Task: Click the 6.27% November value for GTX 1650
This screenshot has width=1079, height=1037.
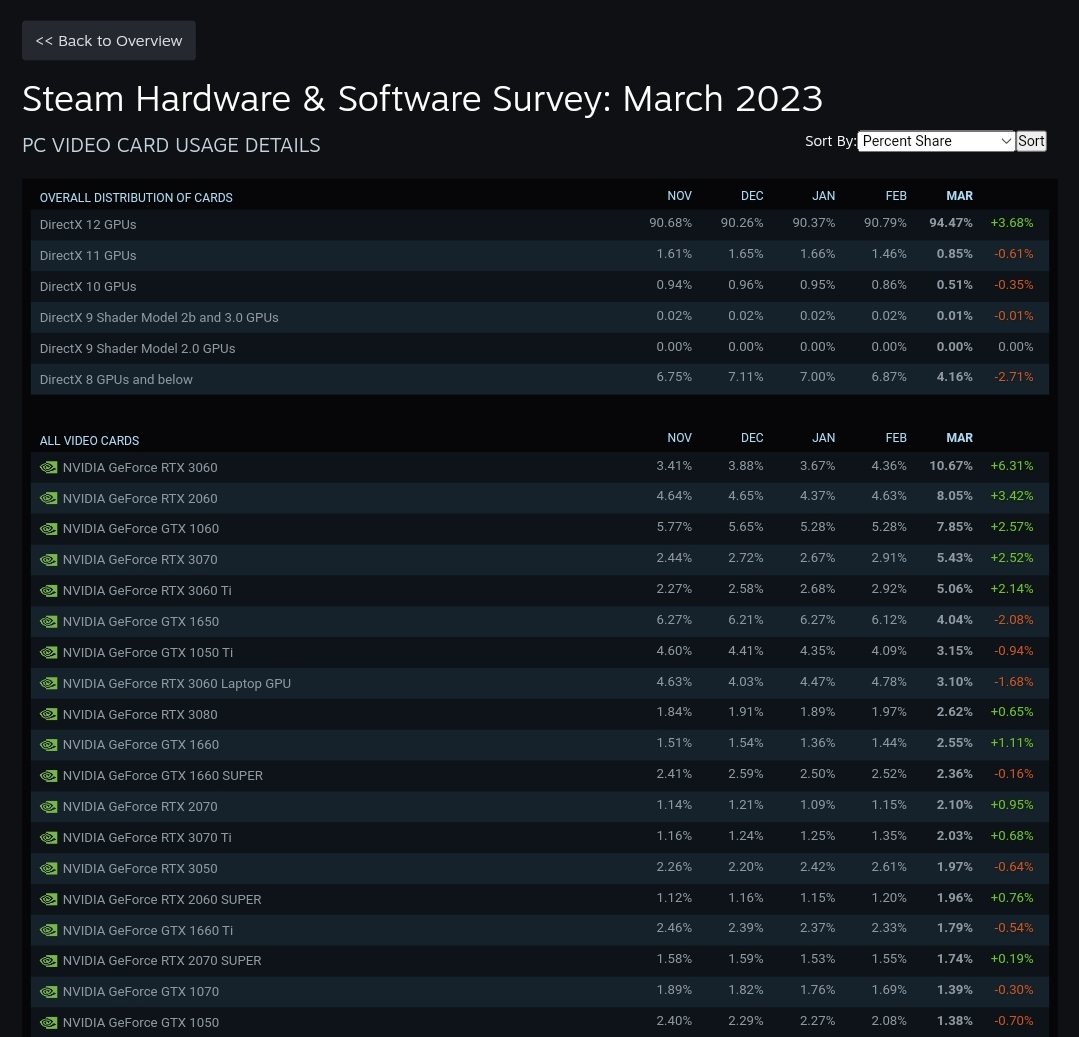Action: (x=674, y=620)
